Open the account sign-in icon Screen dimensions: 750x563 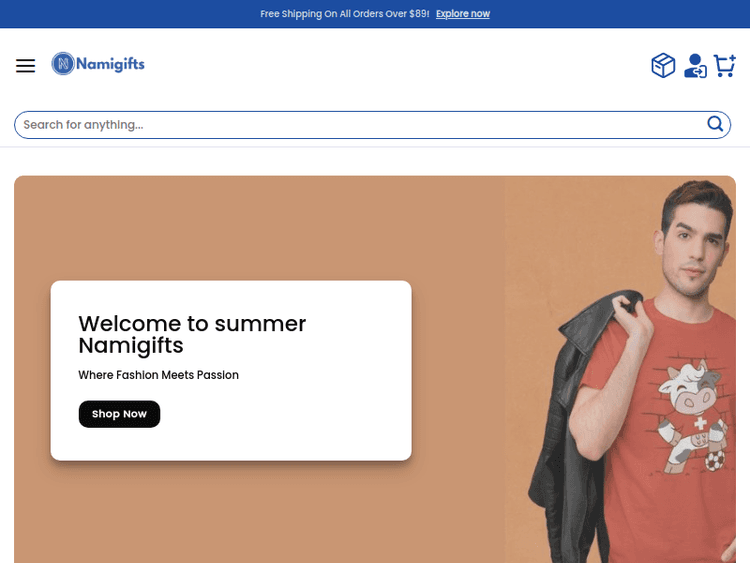click(x=695, y=66)
